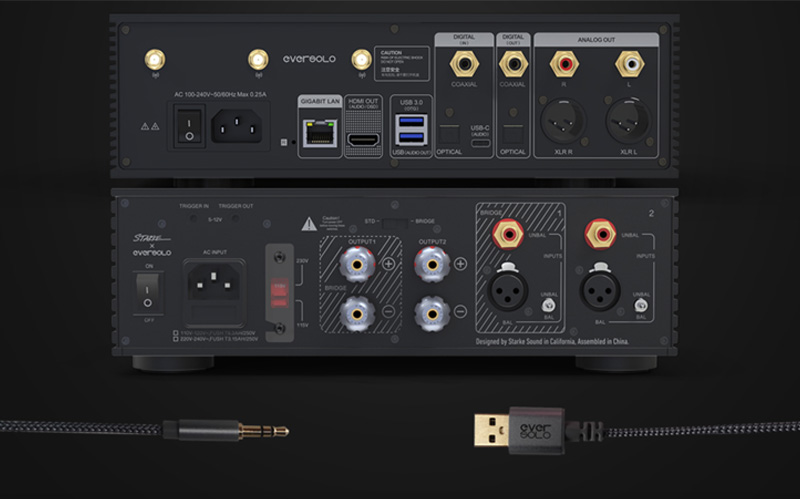Switch the red 115V/230V voltage selector
This screenshot has height=500, width=800.
pyautogui.click(x=280, y=293)
